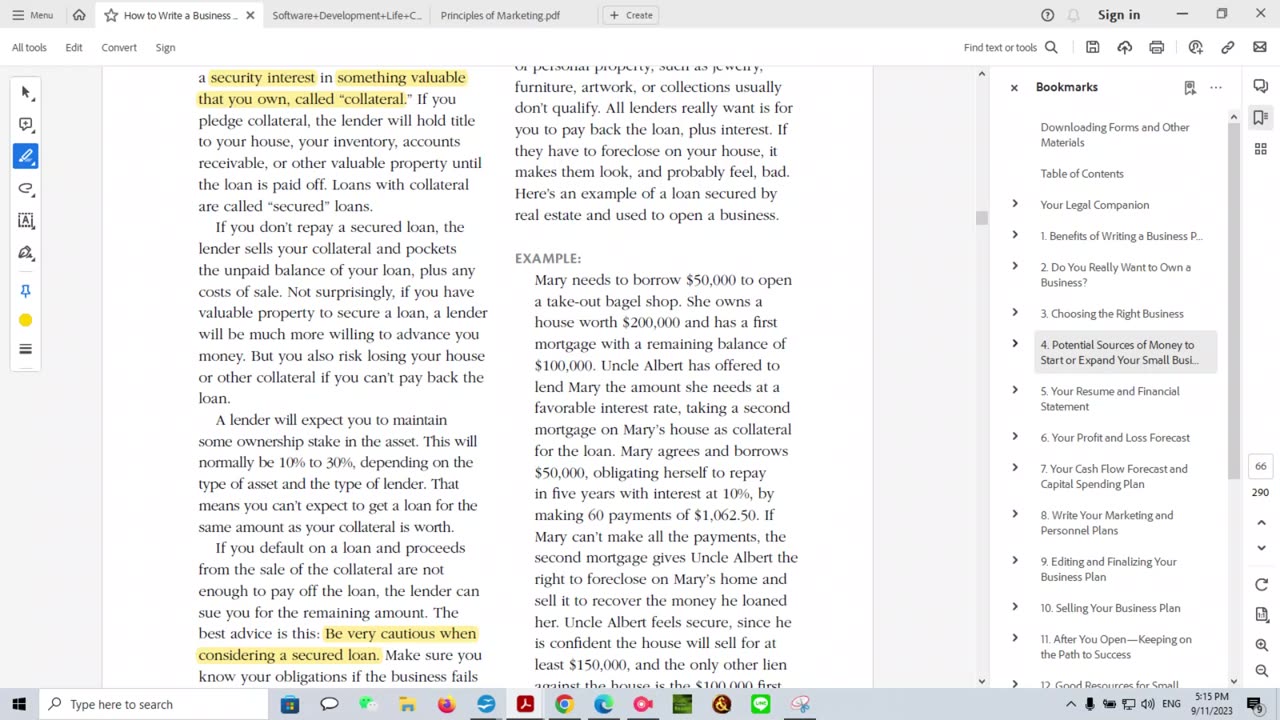Viewport: 1280px width, 720px height.
Task: Click the blue pin toolbar icon
Action: [26, 290]
